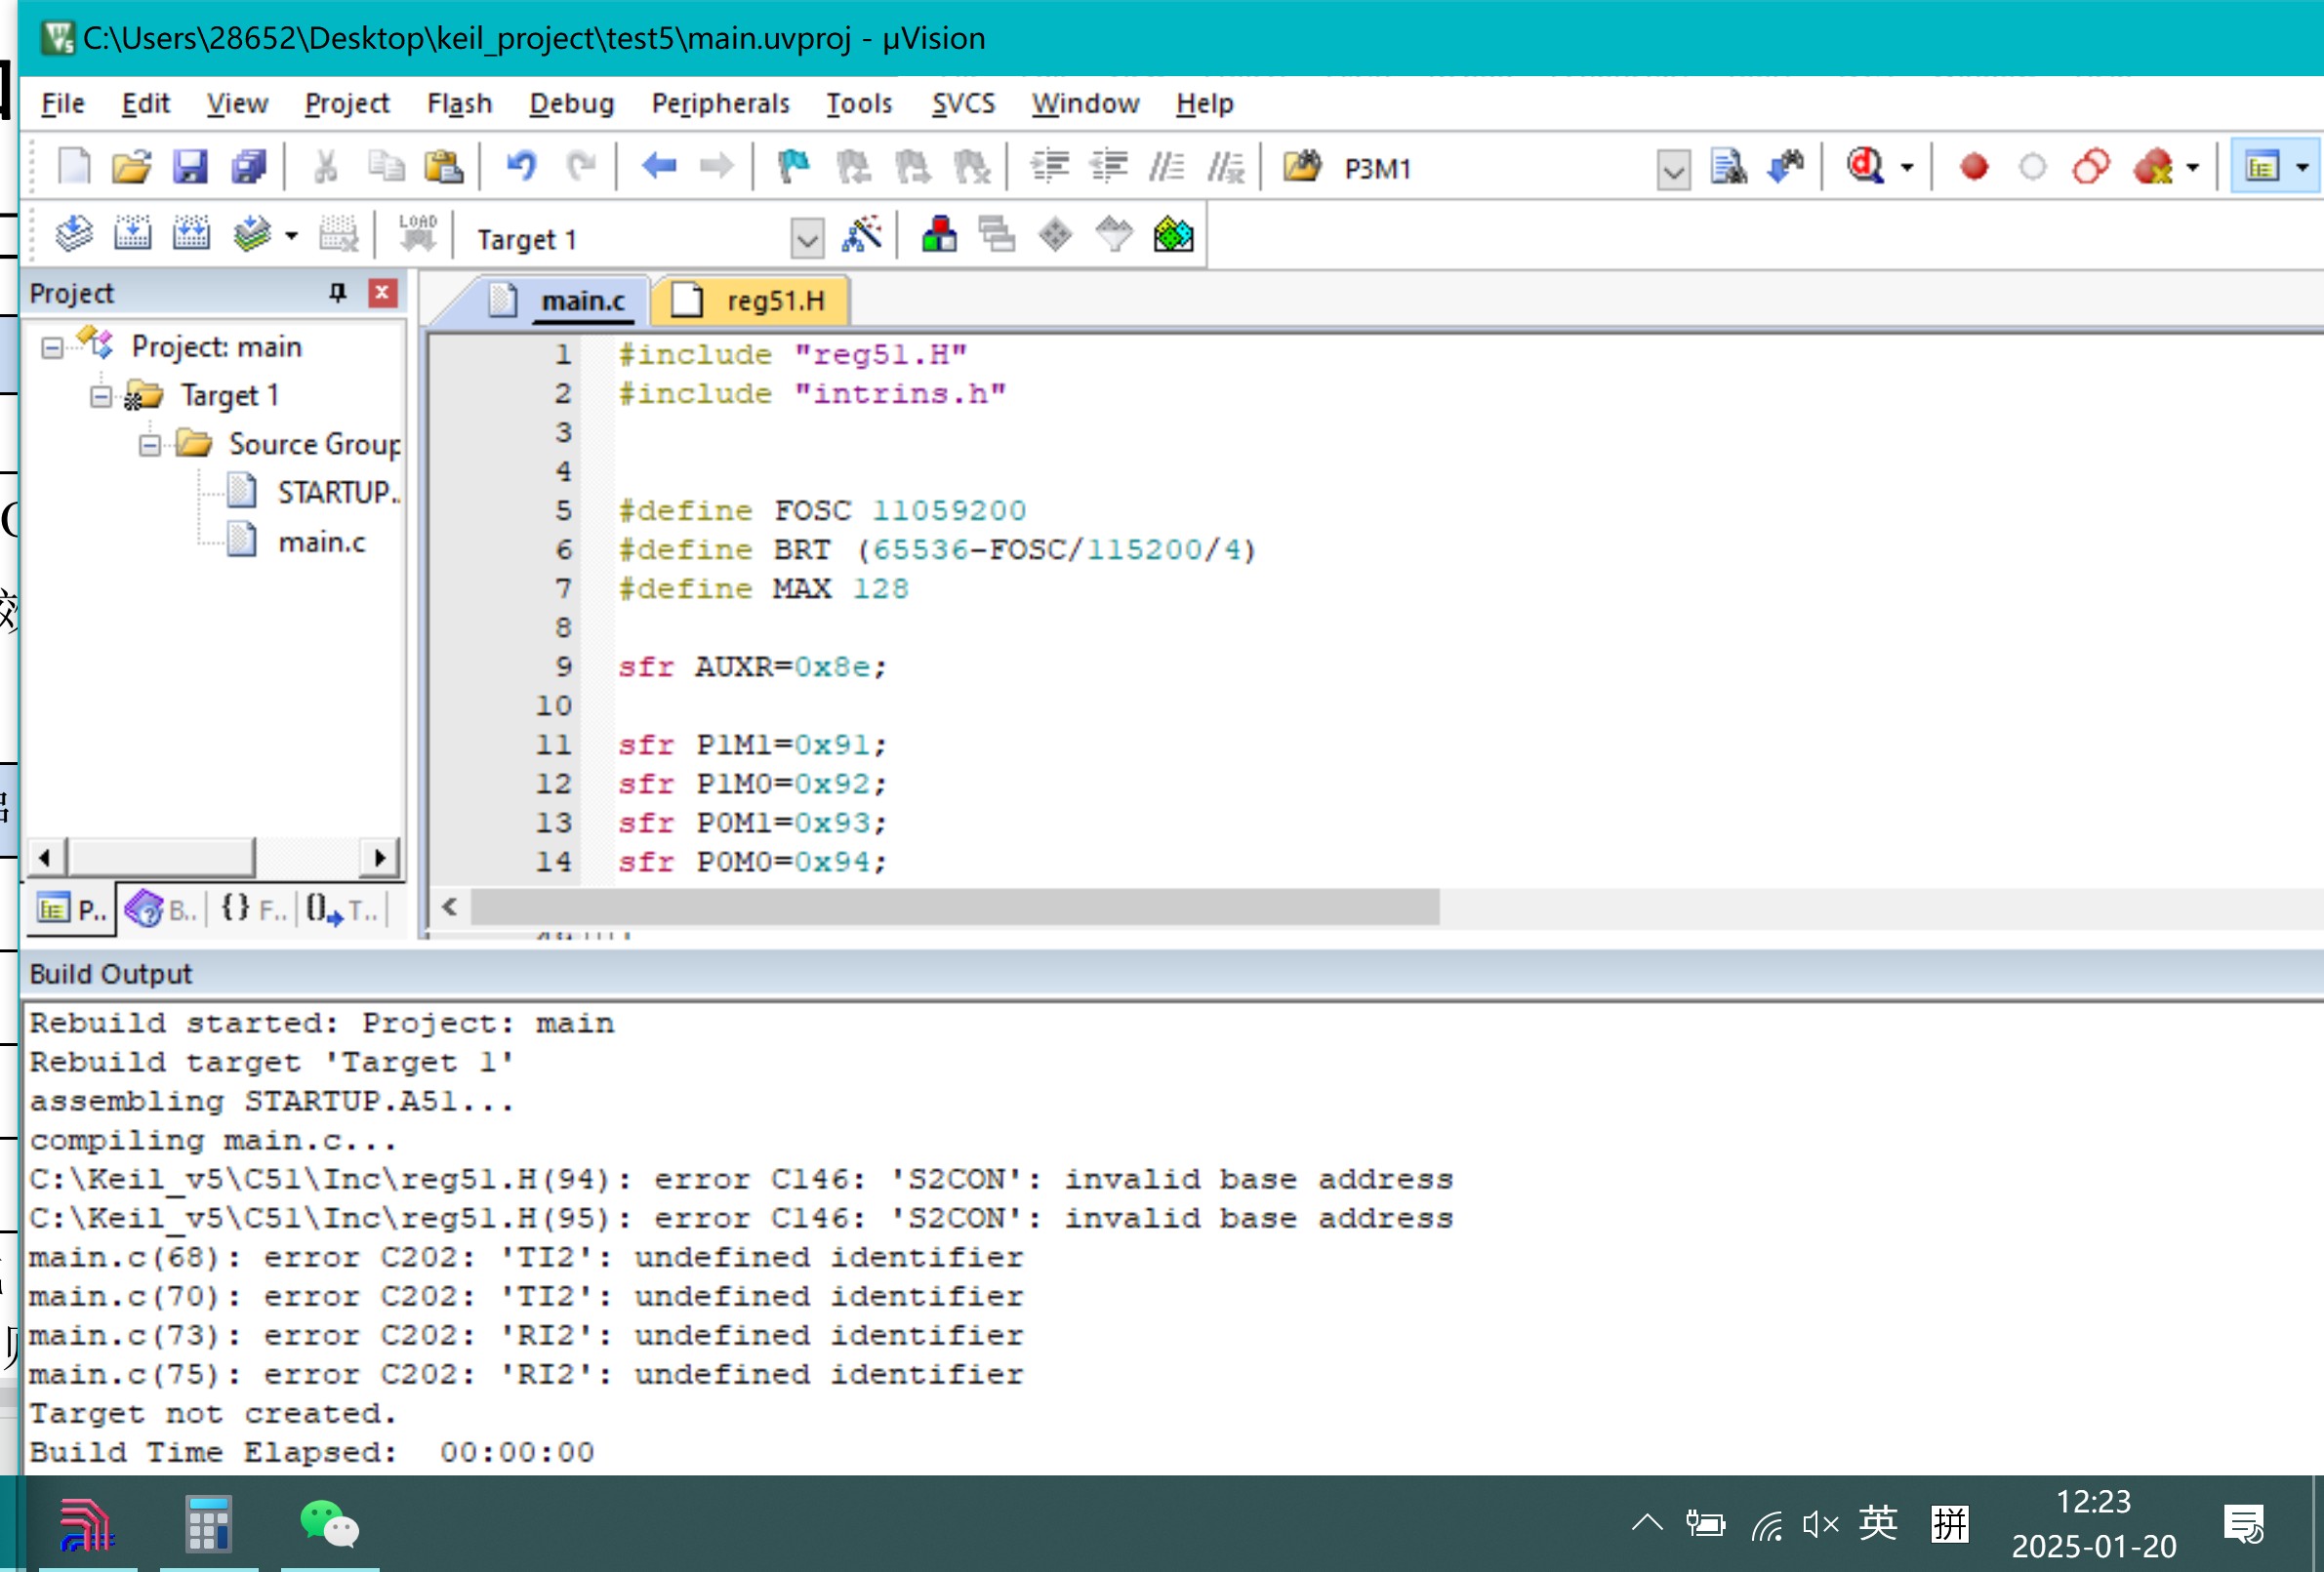The height and width of the screenshot is (1572, 2324).
Task: Open the File menu
Action: click(63, 103)
